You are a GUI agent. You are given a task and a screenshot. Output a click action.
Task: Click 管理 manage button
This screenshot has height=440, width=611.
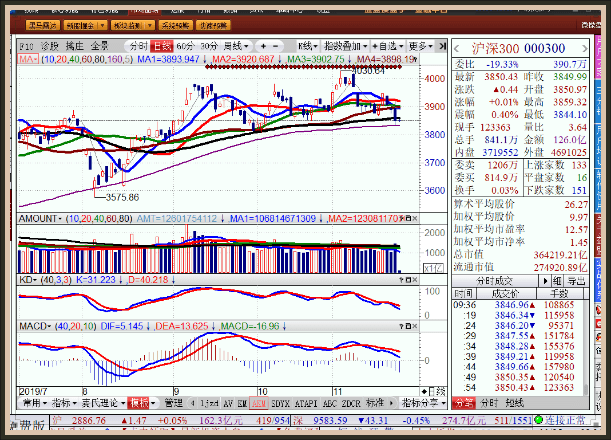pyautogui.click(x=174, y=403)
